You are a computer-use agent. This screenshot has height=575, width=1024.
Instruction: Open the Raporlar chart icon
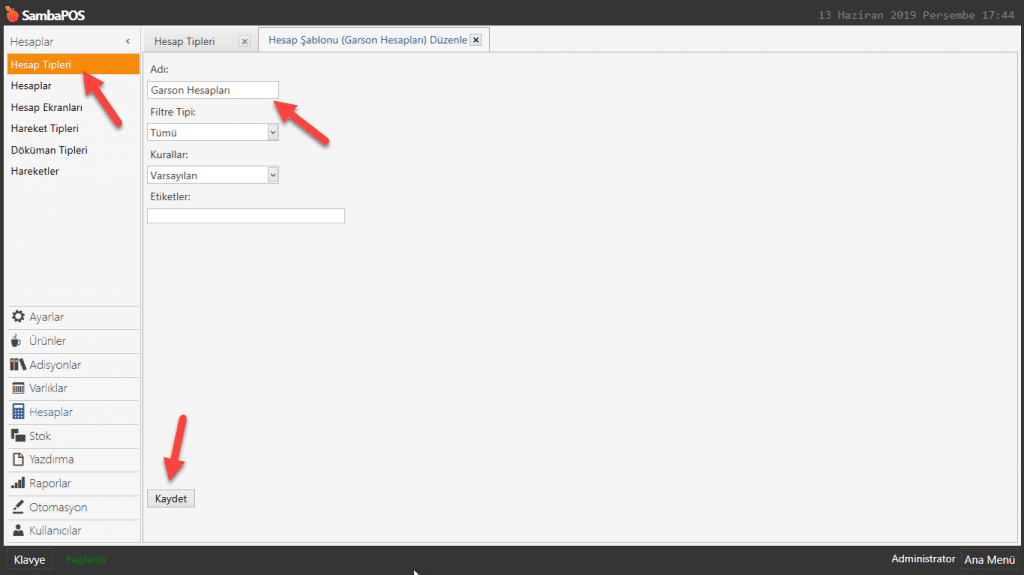pos(18,484)
